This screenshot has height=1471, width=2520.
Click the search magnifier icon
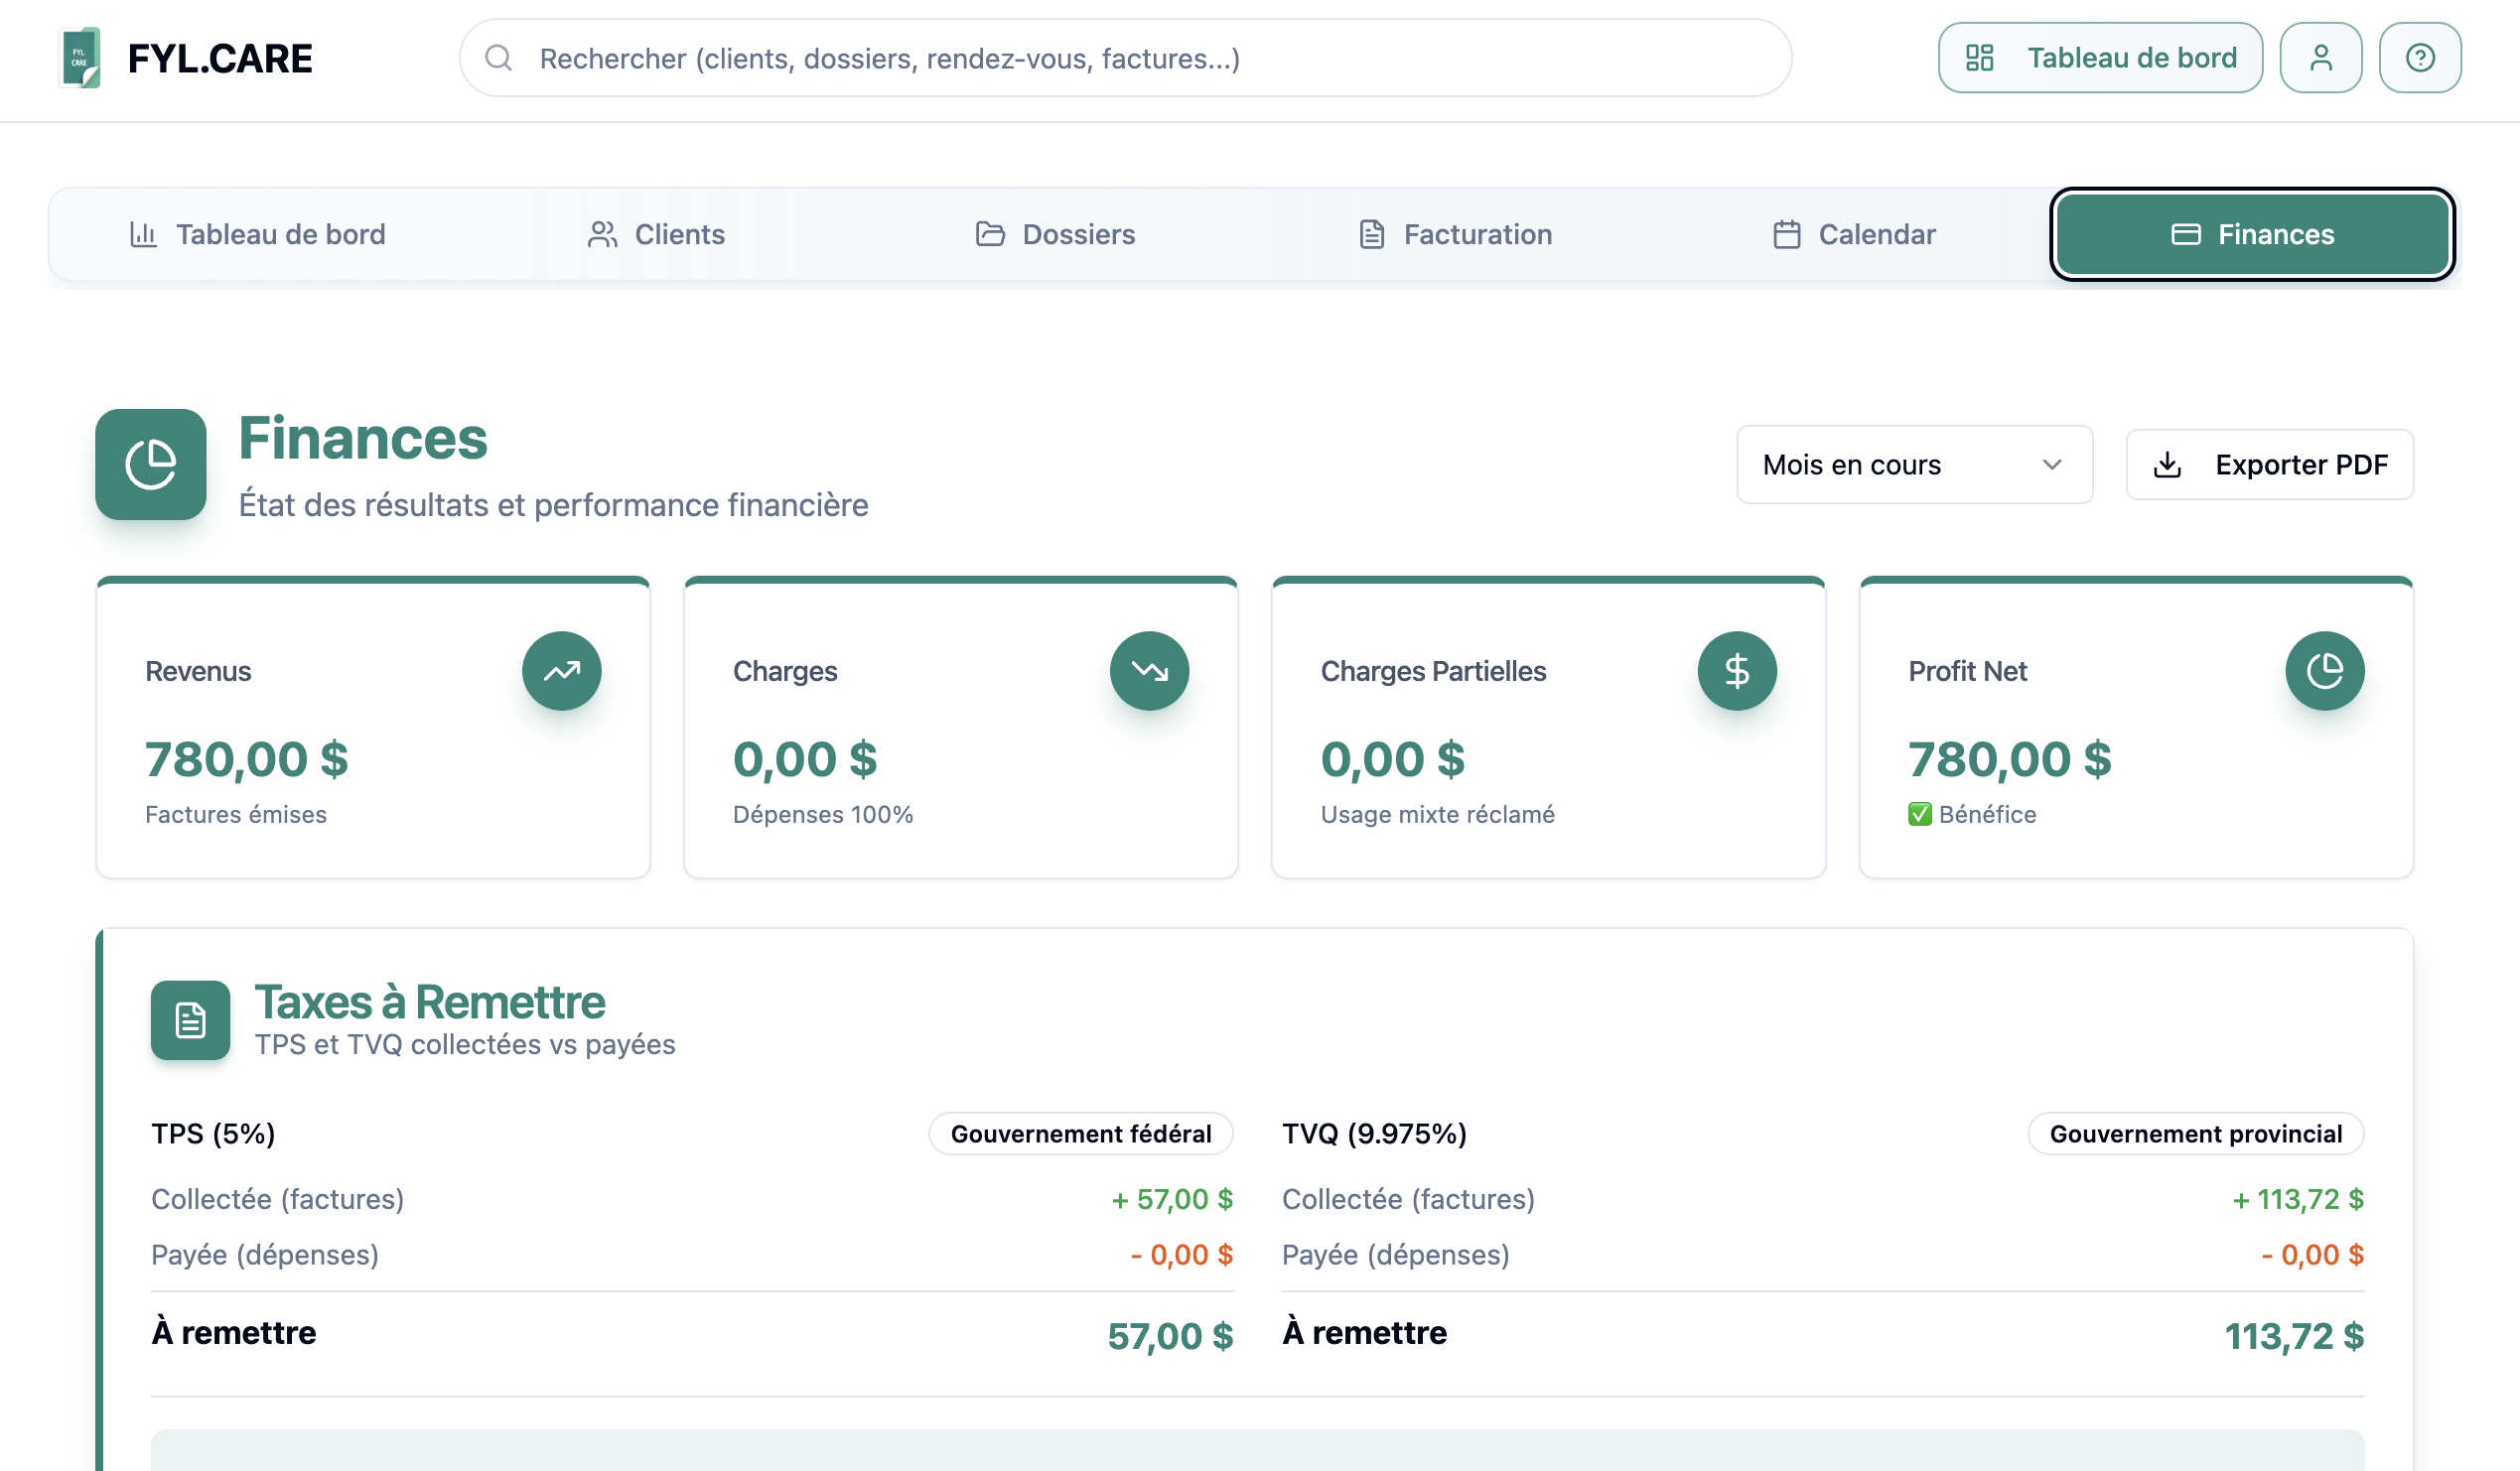(498, 58)
